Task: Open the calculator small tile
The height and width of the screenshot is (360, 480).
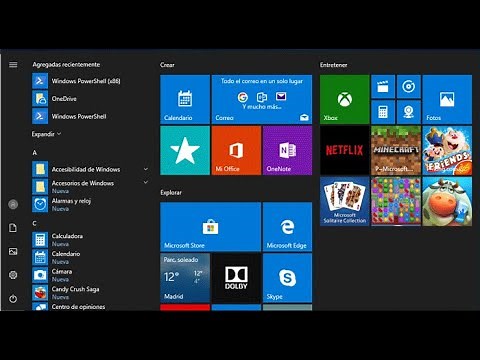Action: 383,112
